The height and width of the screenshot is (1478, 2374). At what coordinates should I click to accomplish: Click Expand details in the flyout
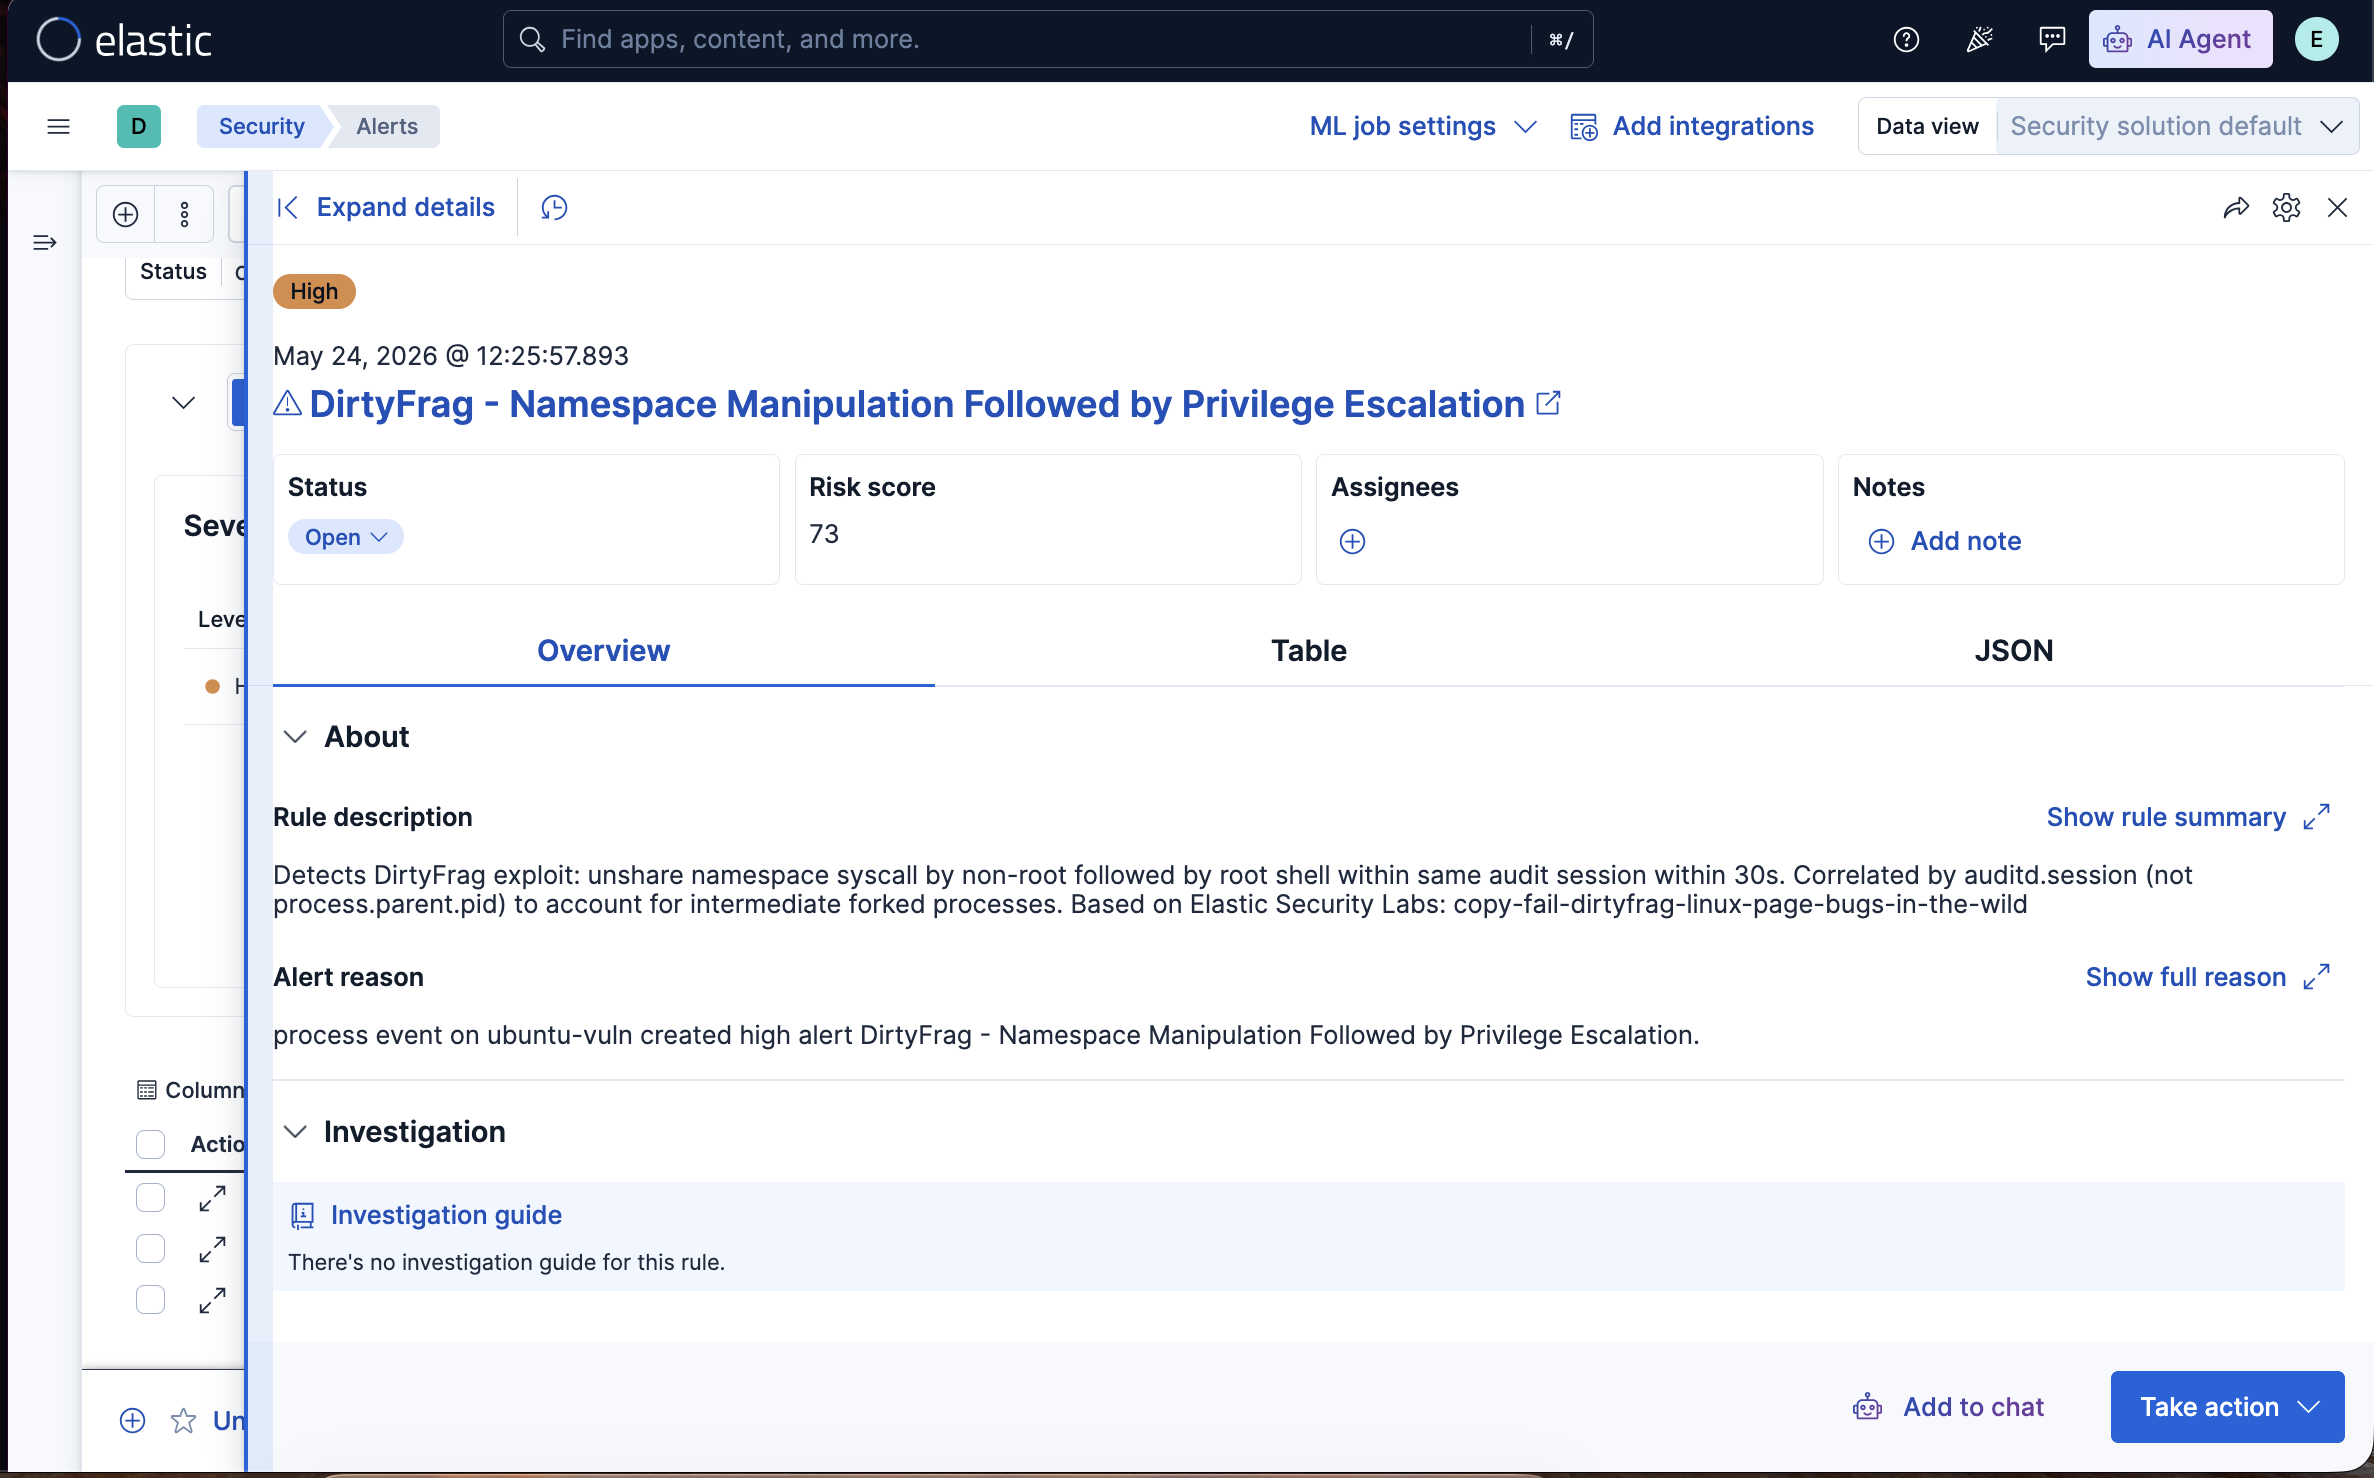[x=386, y=207]
